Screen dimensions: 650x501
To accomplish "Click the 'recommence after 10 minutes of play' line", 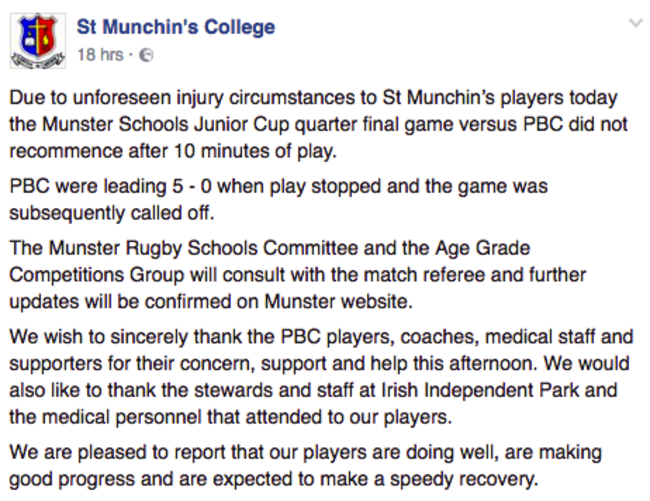I will pos(173,151).
